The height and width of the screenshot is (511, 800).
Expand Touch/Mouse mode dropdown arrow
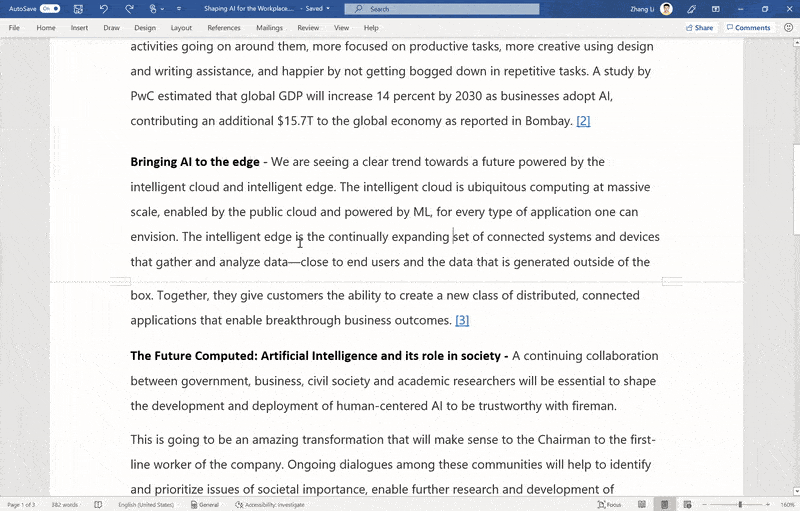pos(162,9)
